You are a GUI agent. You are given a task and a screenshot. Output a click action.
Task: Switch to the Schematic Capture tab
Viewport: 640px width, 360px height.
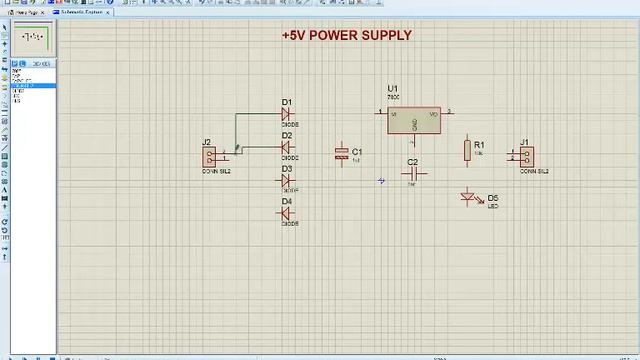pyautogui.click(x=82, y=12)
